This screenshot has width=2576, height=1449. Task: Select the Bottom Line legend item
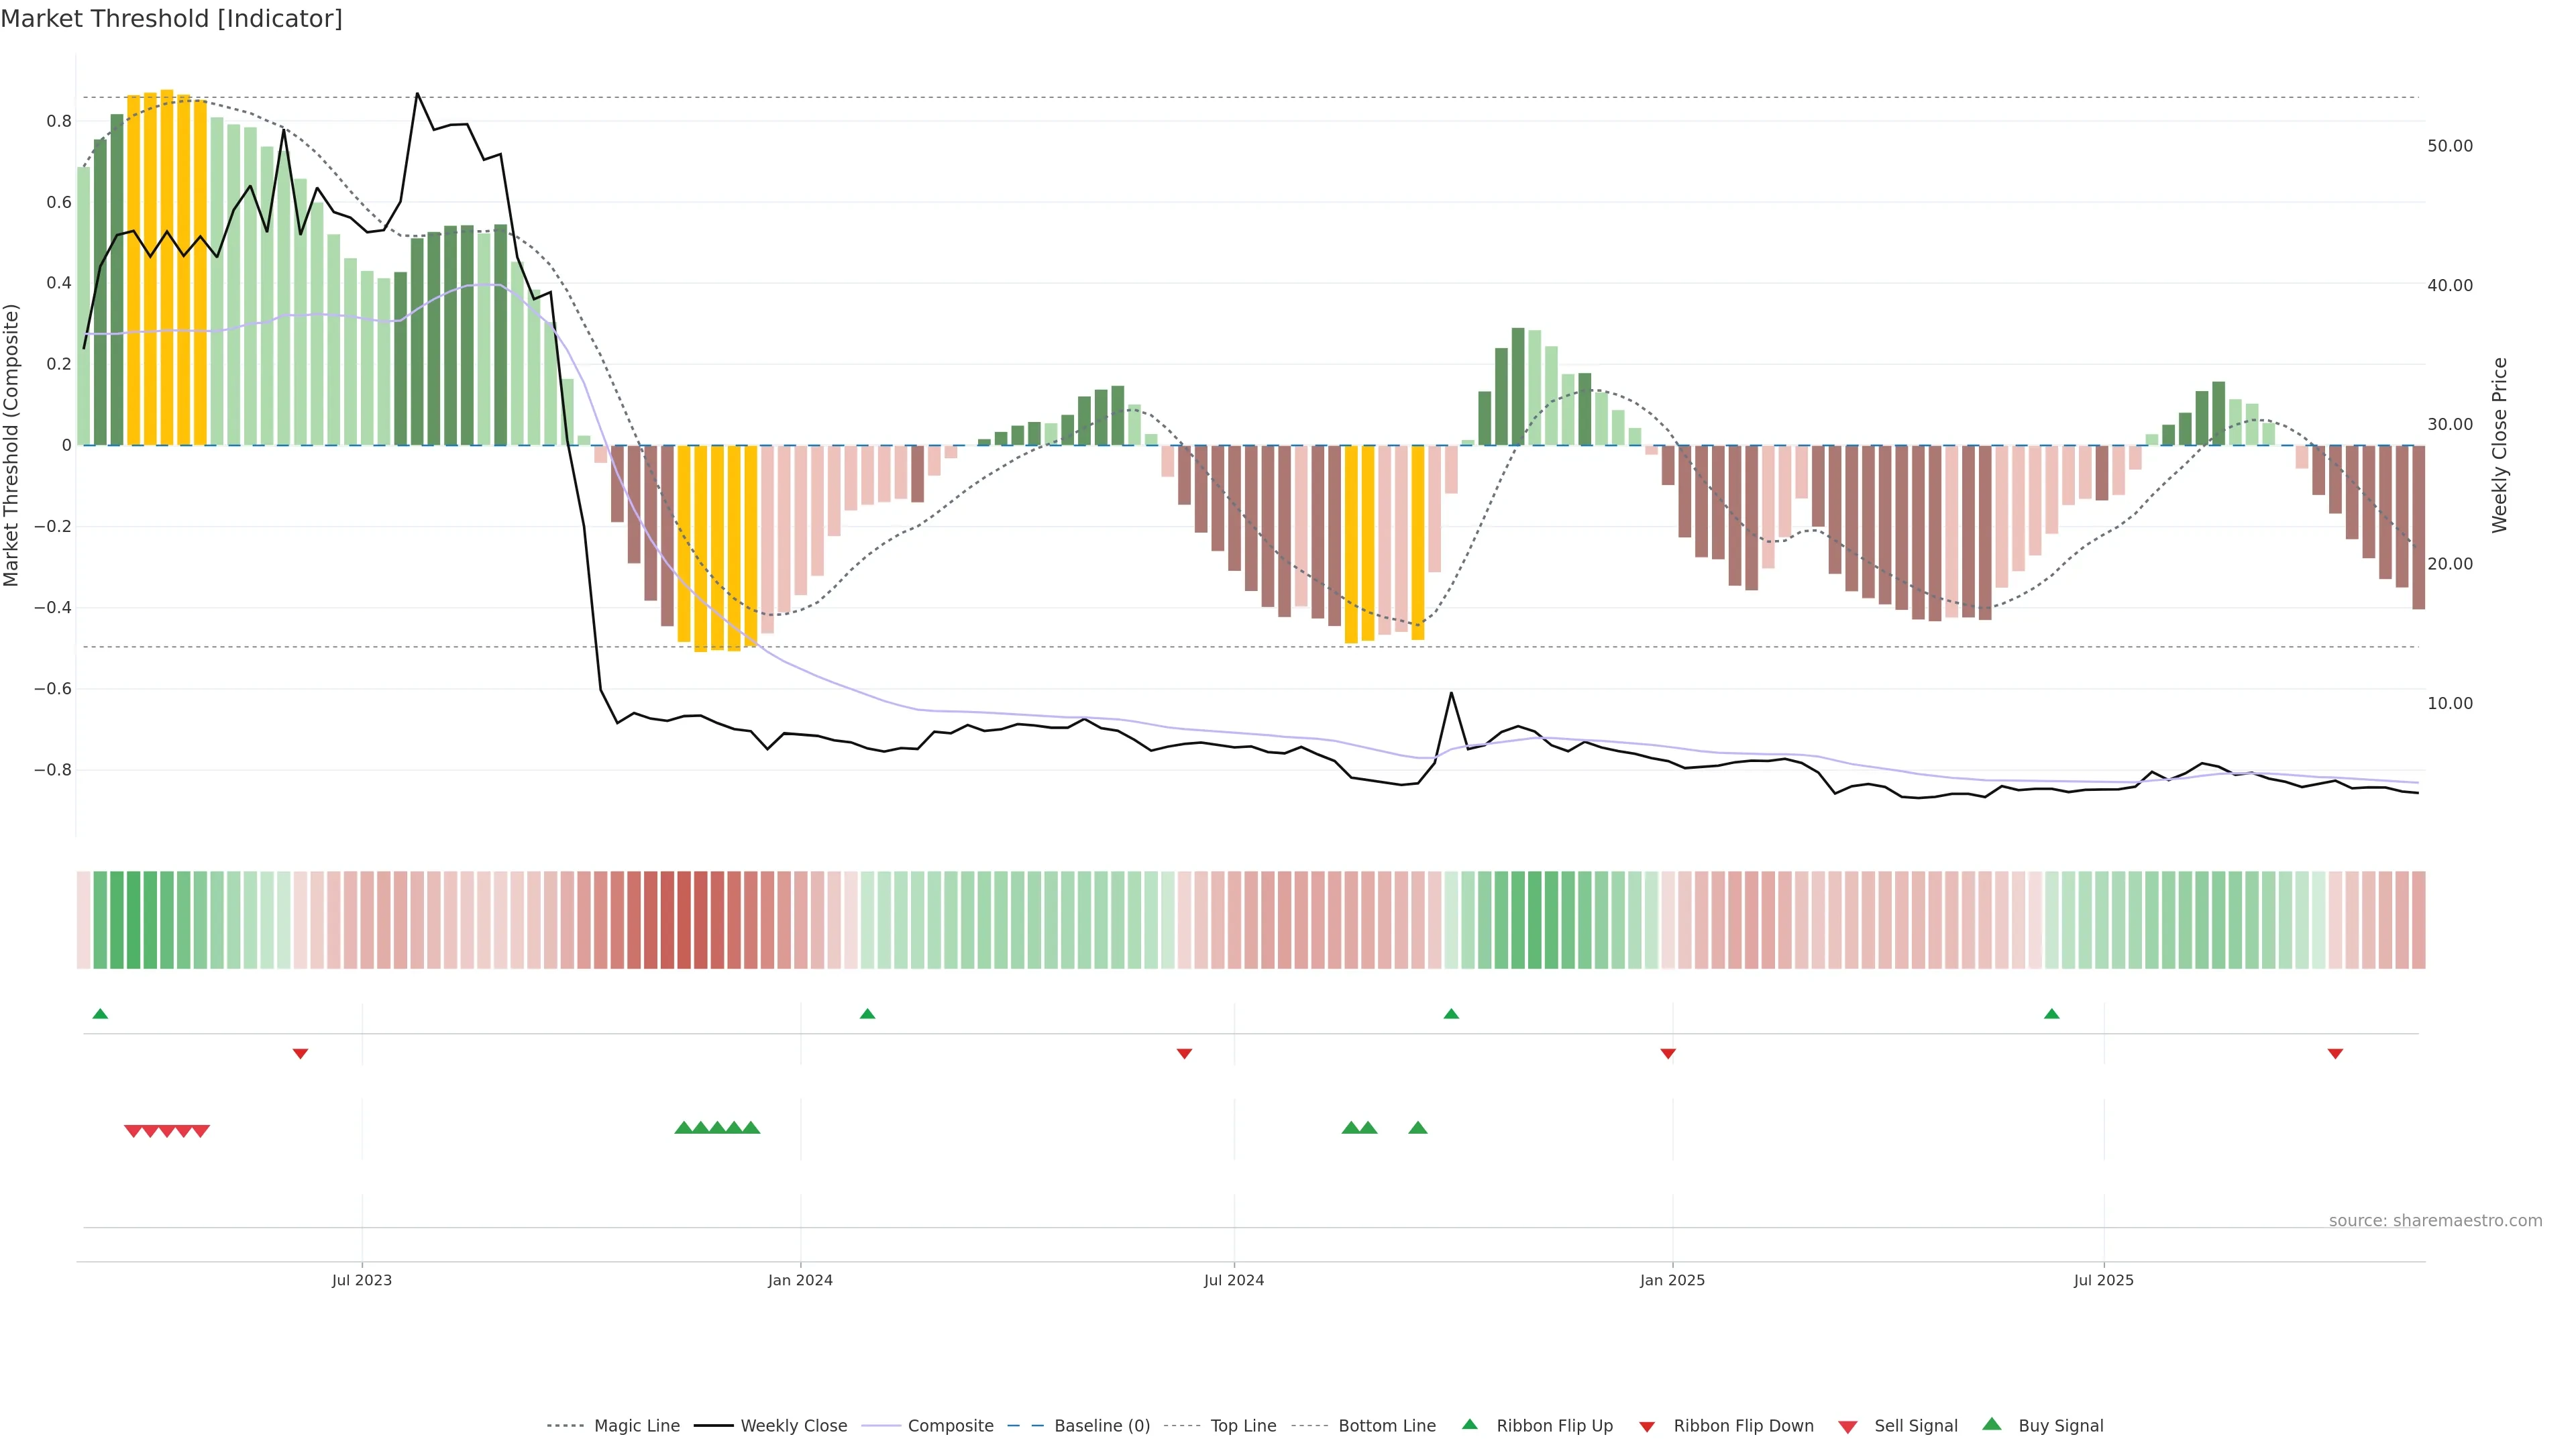click(1386, 1426)
